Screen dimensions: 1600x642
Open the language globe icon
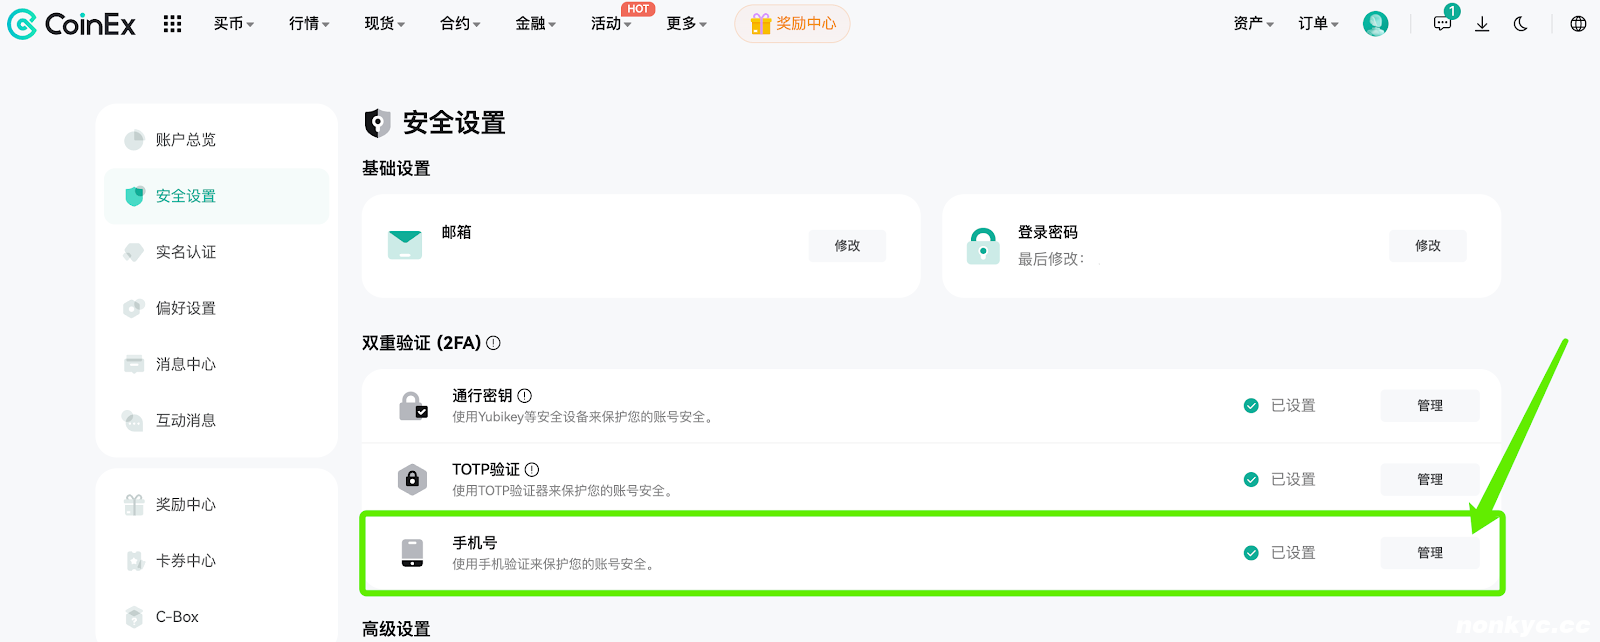tap(1578, 24)
